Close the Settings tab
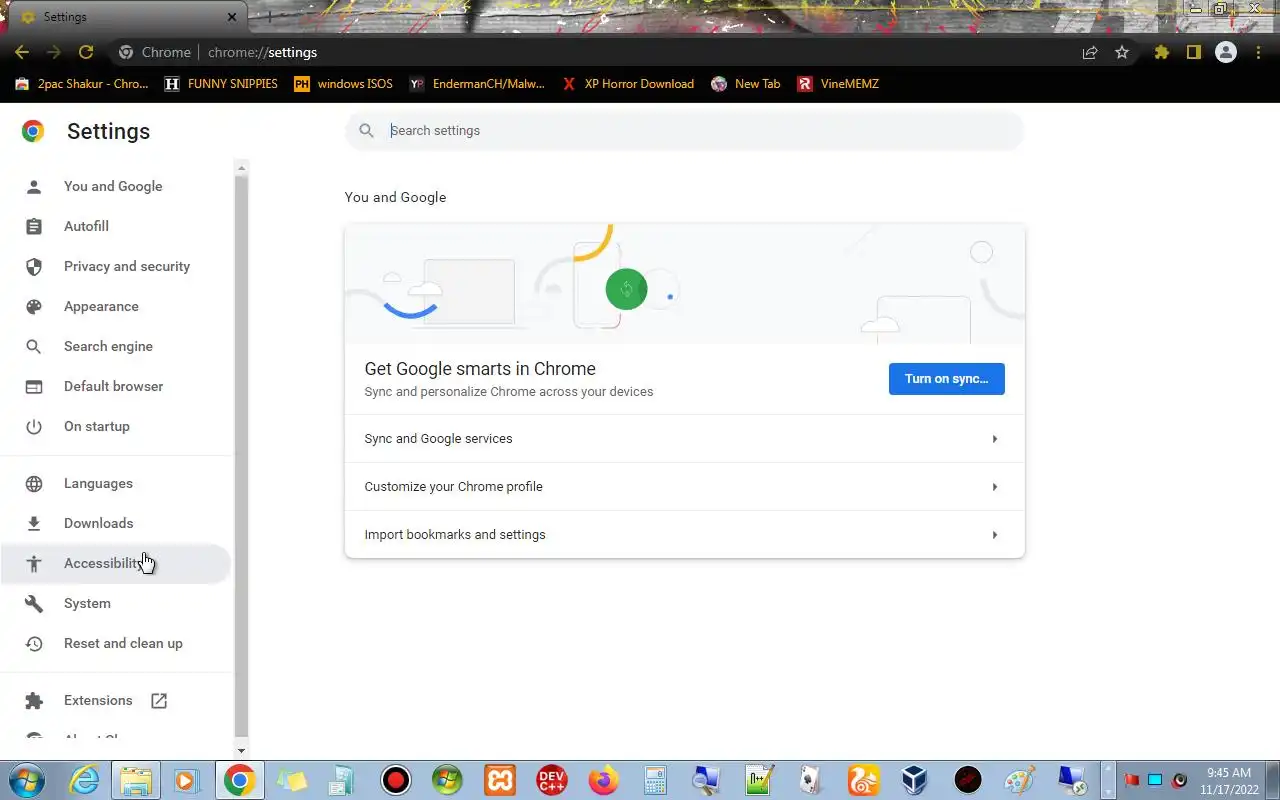This screenshot has width=1280, height=800. coord(232,17)
